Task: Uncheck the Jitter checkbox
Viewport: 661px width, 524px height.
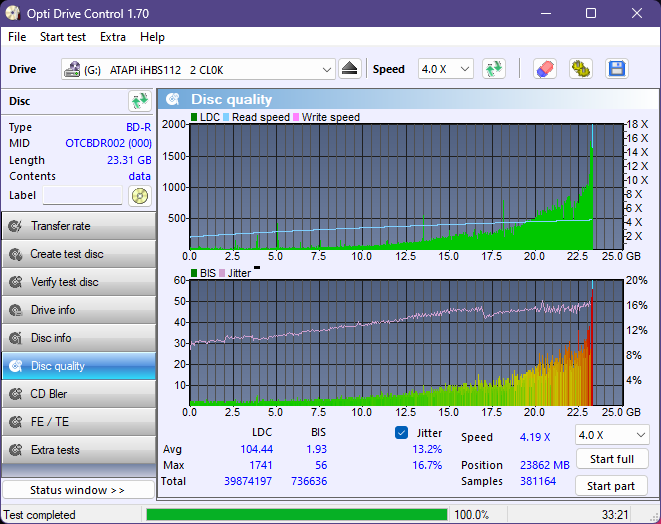Action: tap(401, 433)
